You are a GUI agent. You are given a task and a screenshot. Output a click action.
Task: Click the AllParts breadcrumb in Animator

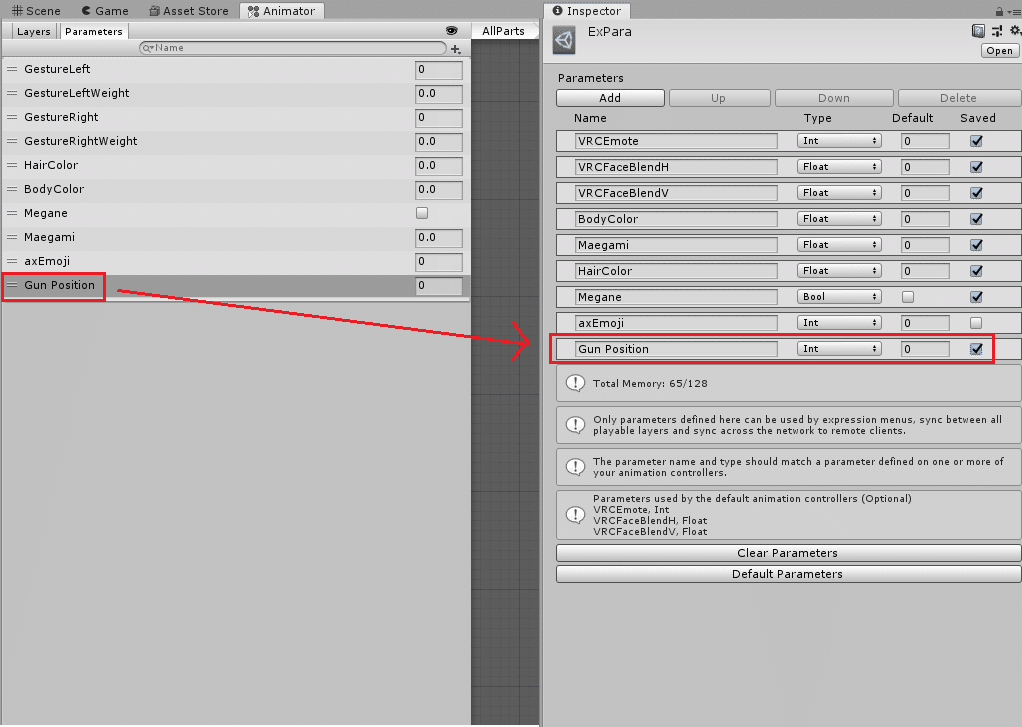pos(503,31)
